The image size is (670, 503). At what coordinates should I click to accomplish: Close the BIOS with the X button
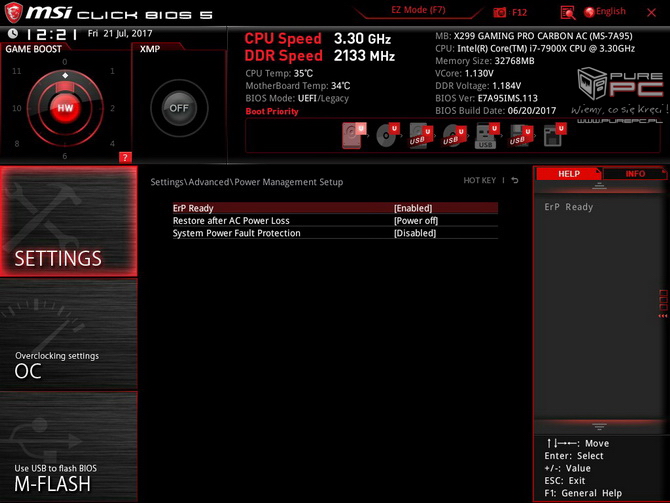pyautogui.click(x=651, y=13)
